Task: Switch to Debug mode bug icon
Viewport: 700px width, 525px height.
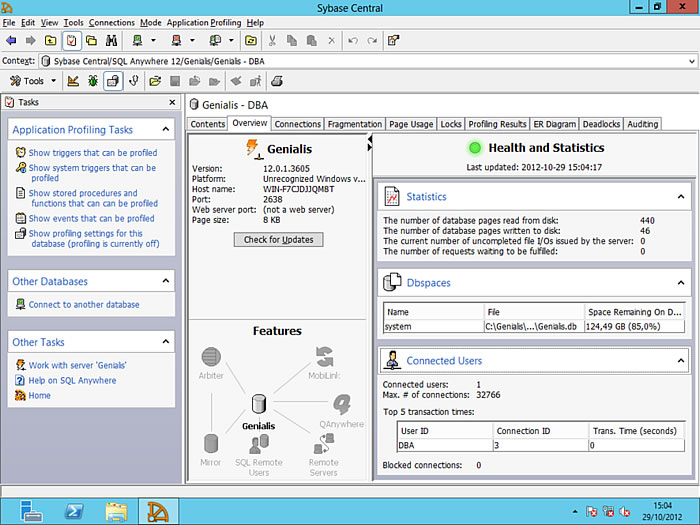Action: tap(93, 81)
